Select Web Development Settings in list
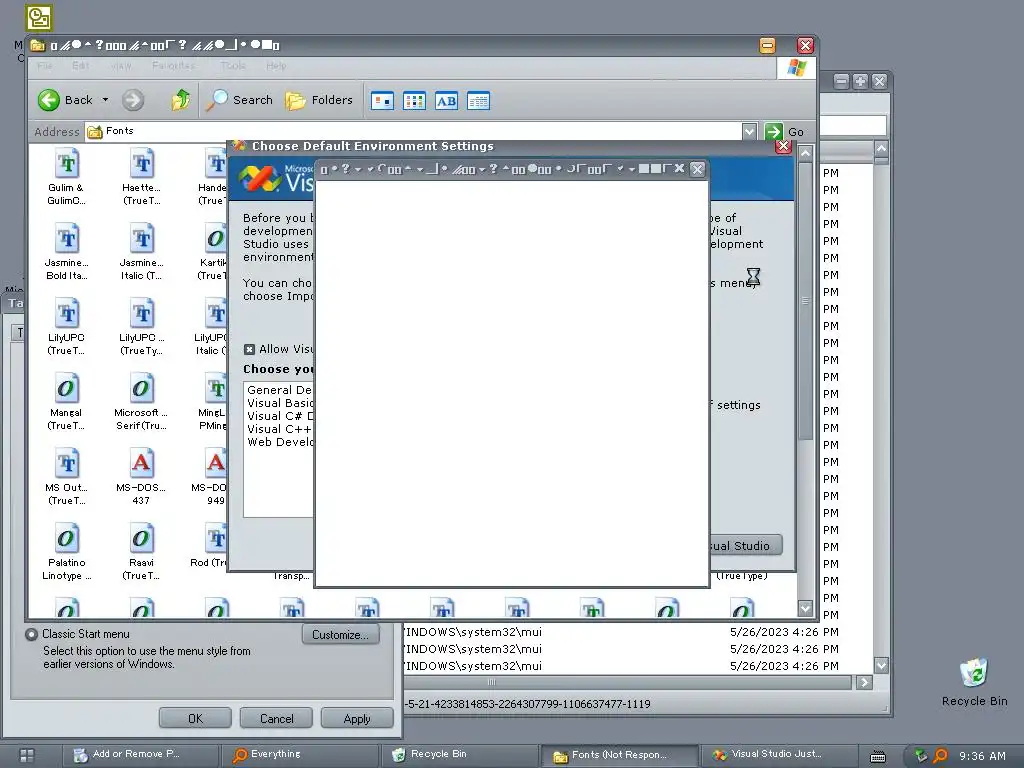The width and height of the screenshot is (1024, 768). [280, 442]
